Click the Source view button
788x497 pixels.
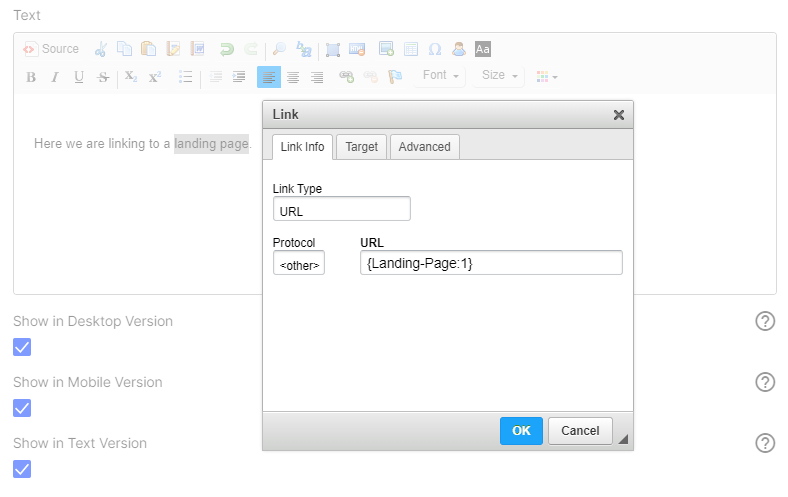tap(51, 49)
